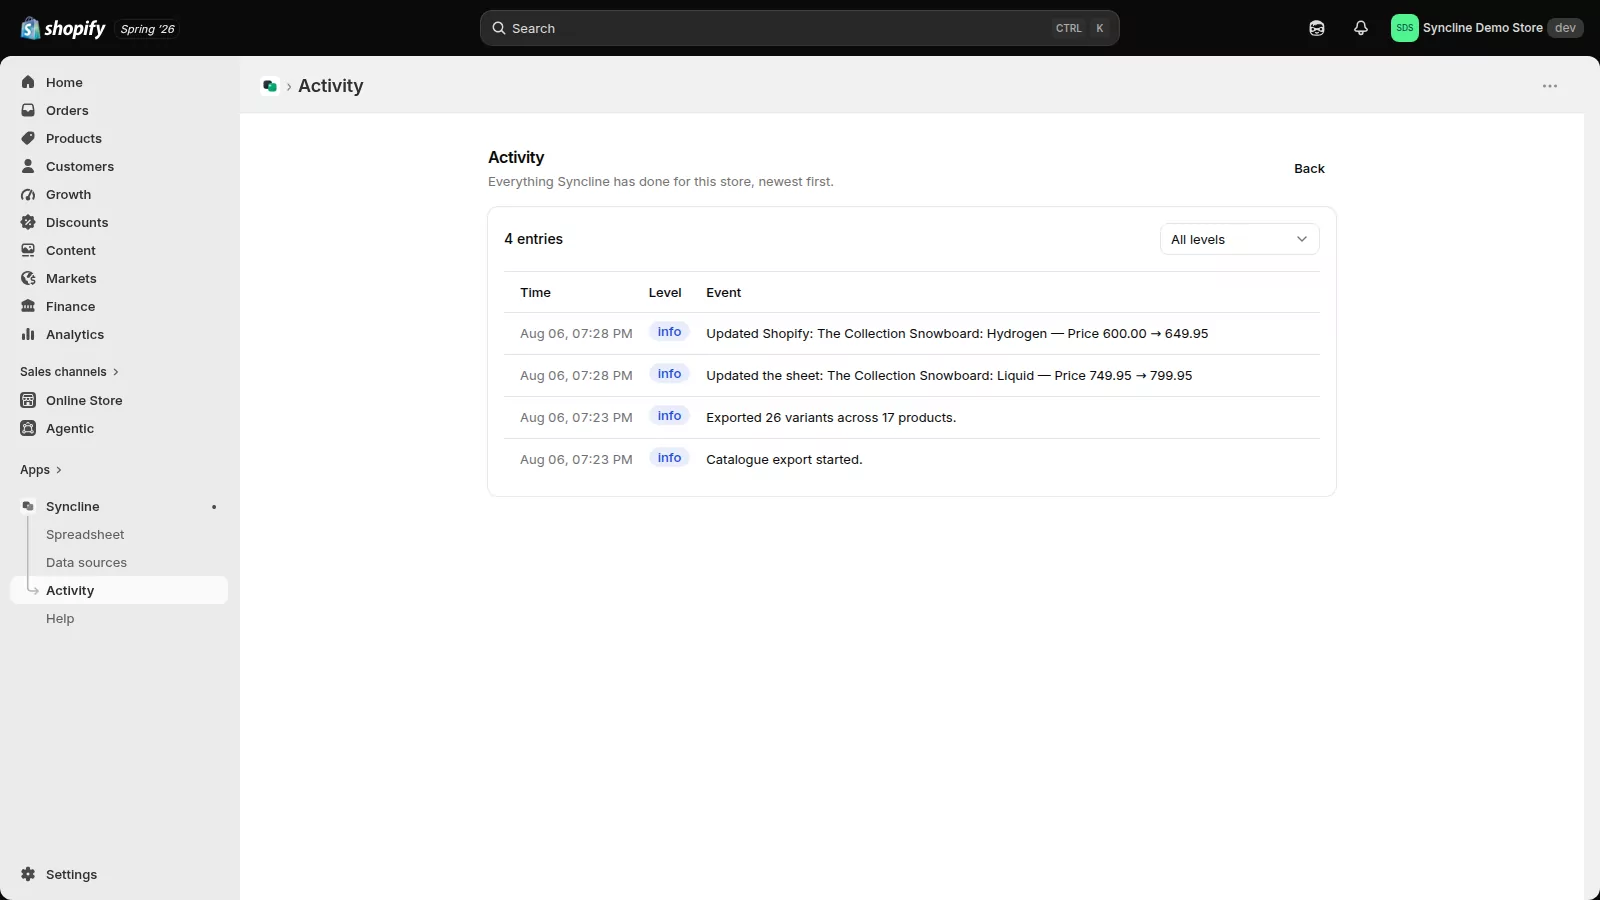Click the Syncline app icon in sidebar
The height and width of the screenshot is (900, 1600).
28,506
